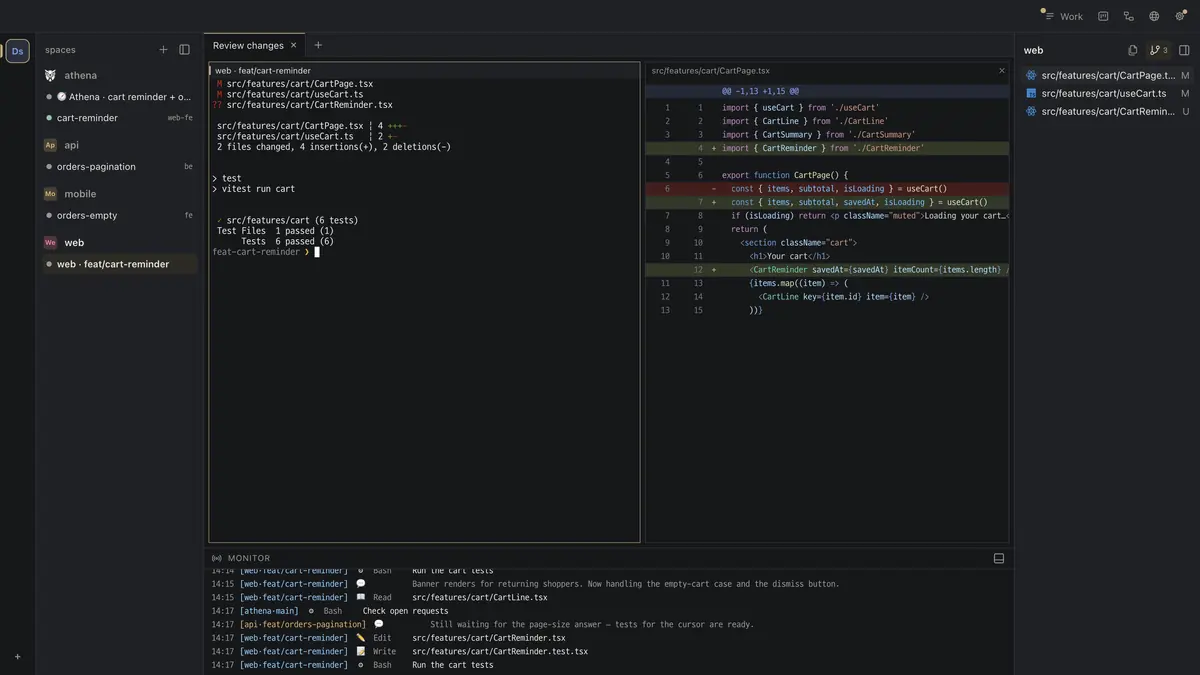1200x675 pixels.
Task: Switch to Review changes tab
Action: tap(248, 45)
